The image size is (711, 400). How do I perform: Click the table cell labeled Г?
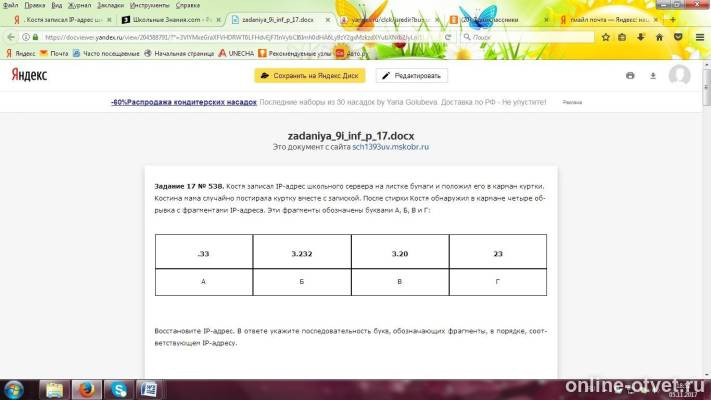[498, 282]
